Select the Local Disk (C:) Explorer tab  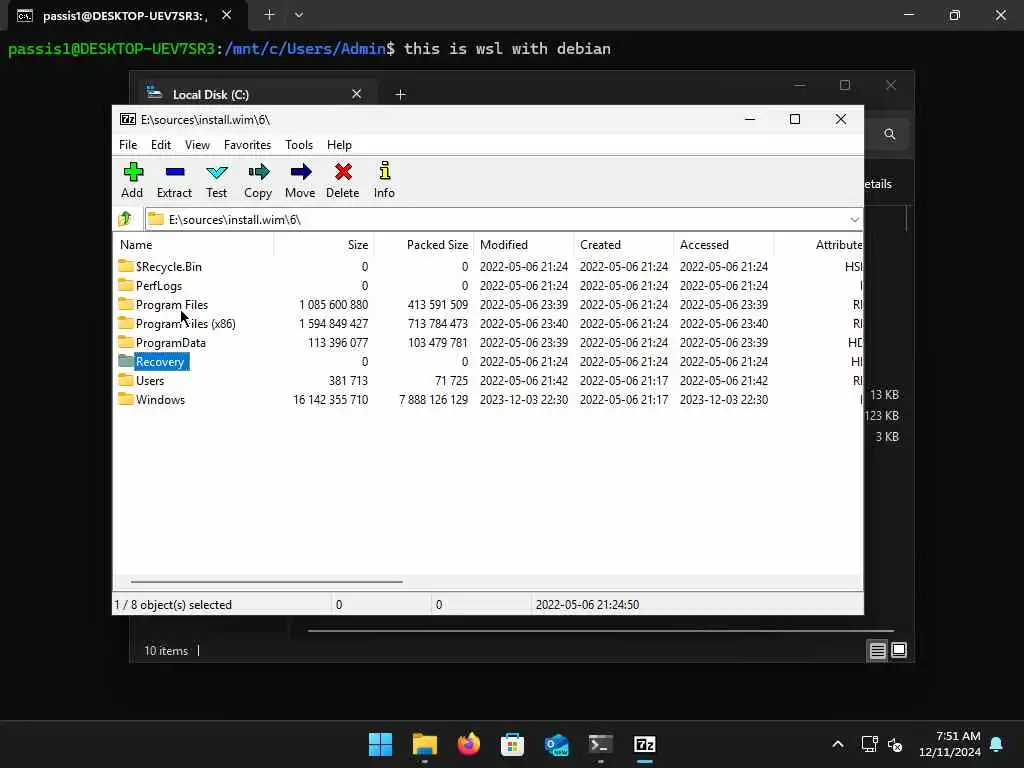255,94
